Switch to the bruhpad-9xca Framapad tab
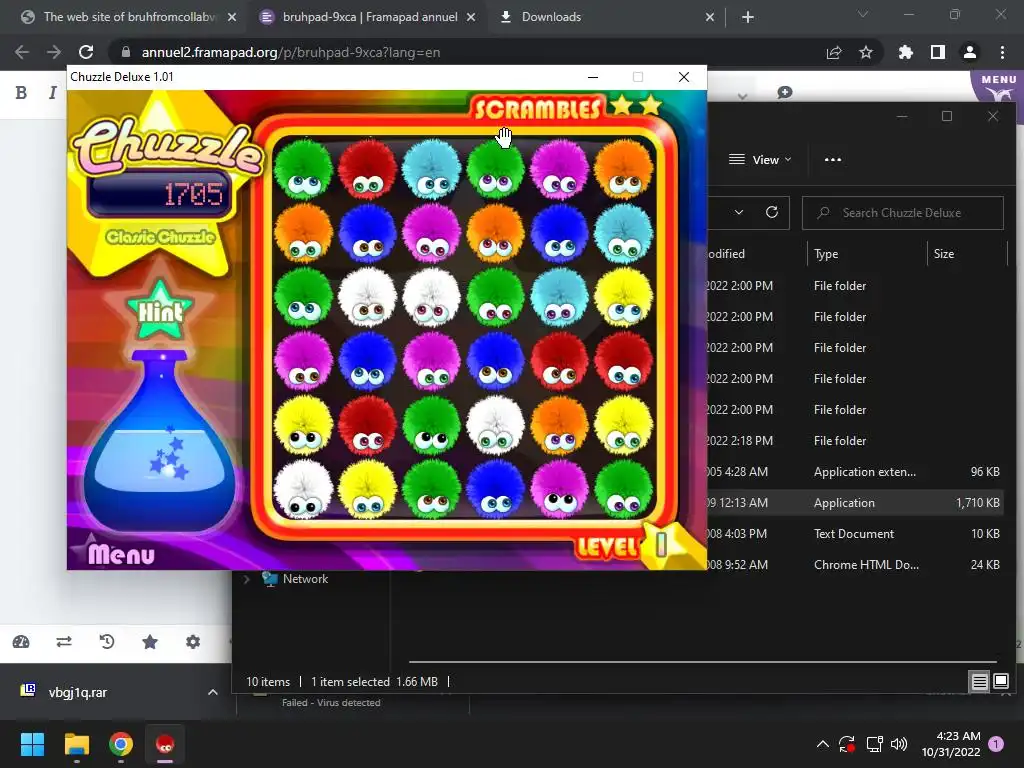This screenshot has height=768, width=1024. pyautogui.click(x=368, y=17)
